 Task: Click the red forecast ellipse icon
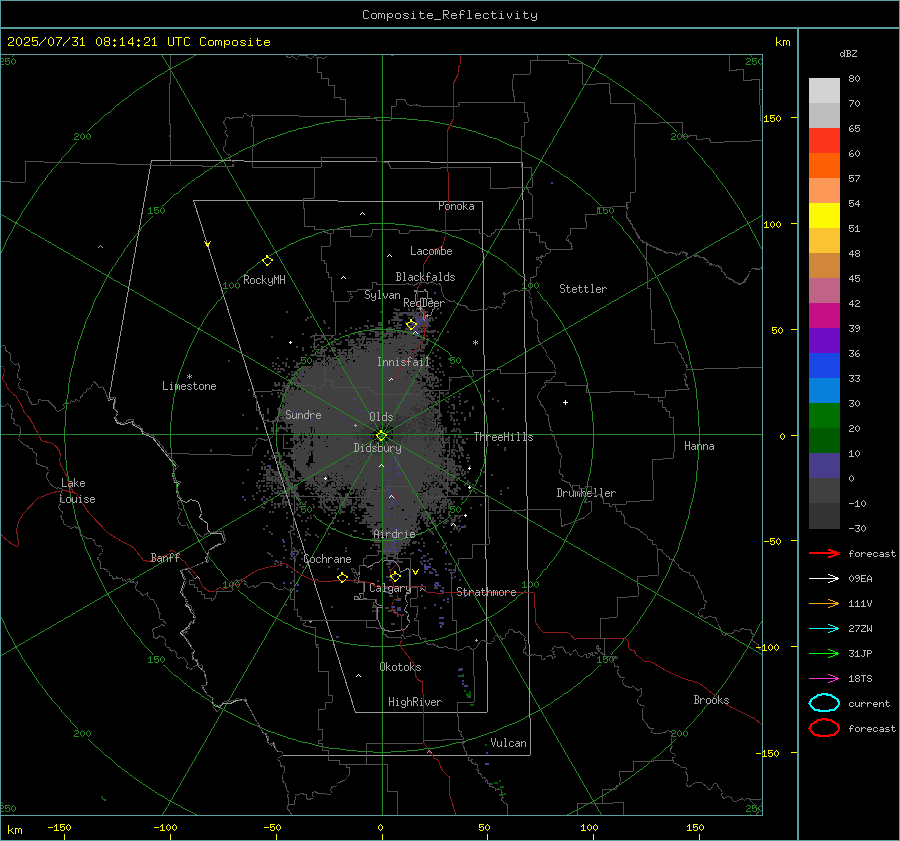[824, 728]
